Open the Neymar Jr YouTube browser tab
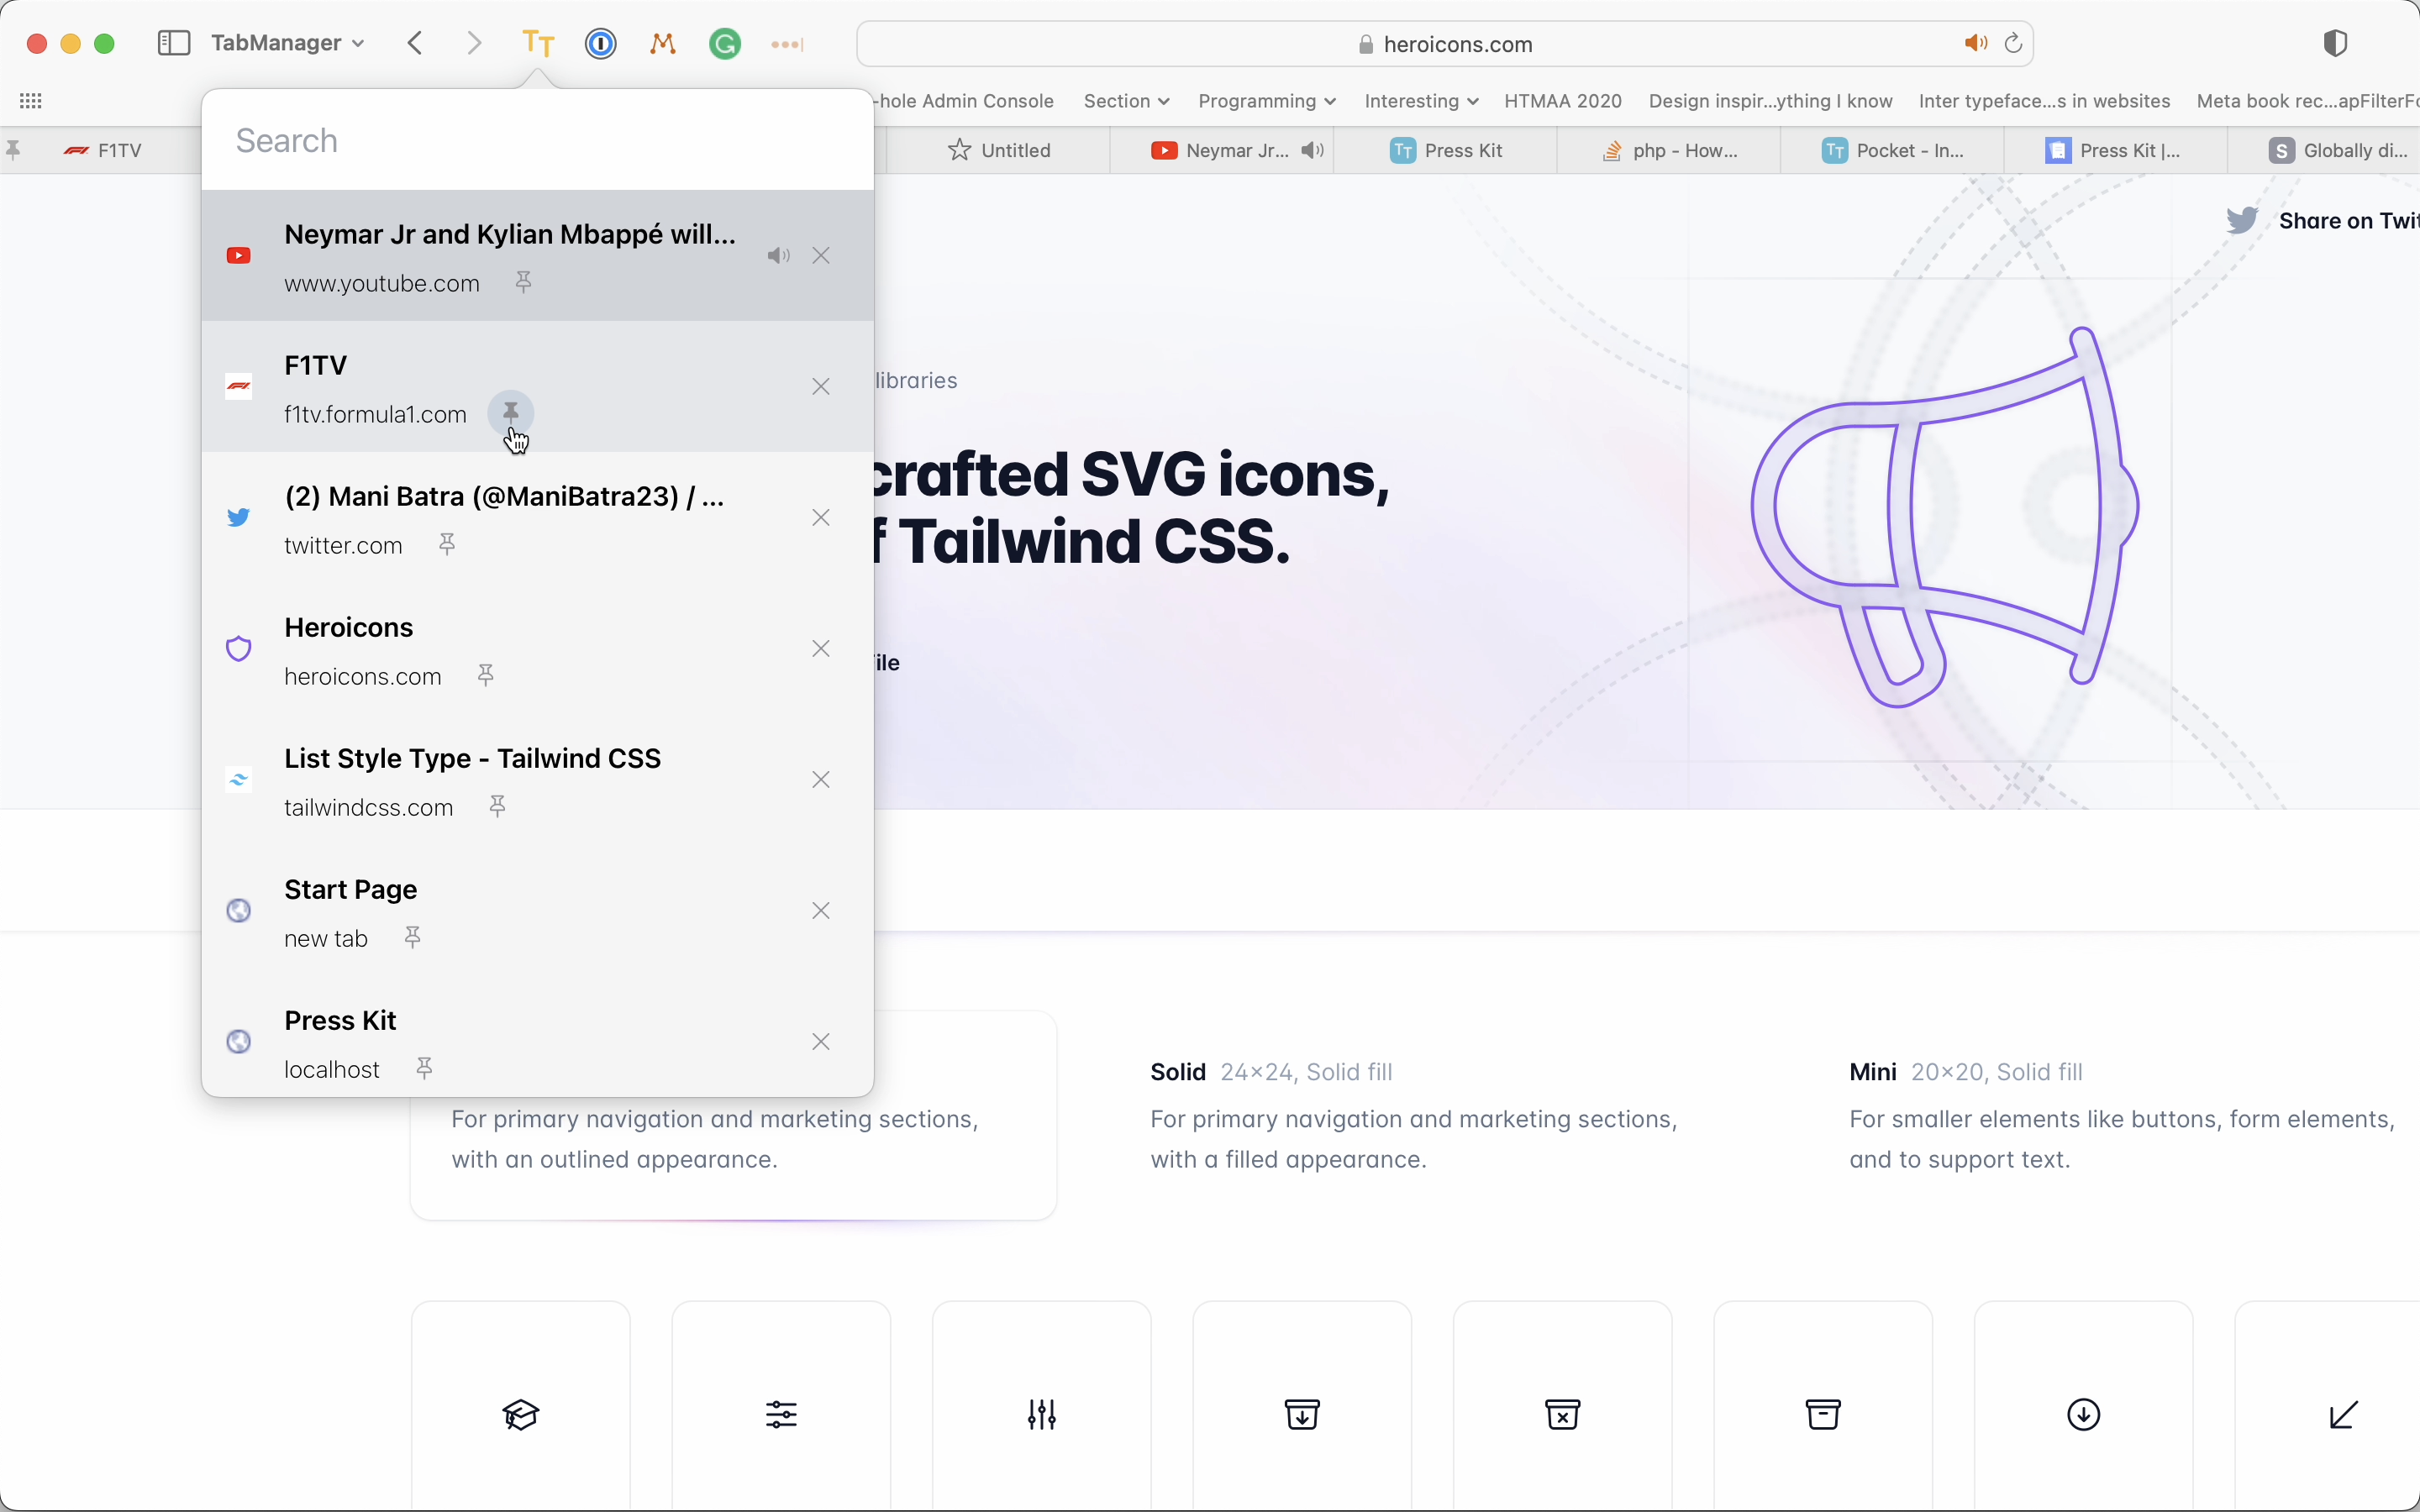The width and height of the screenshot is (2420, 1512). coord(1220,150)
